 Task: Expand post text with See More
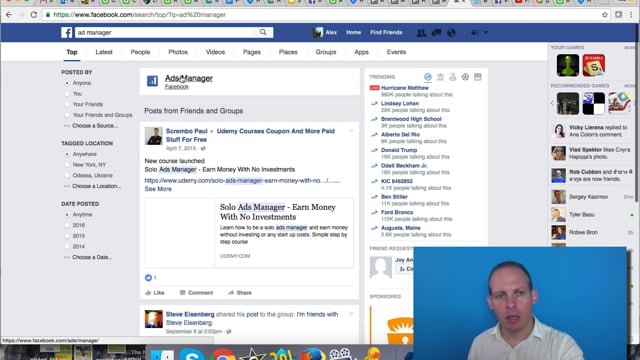pyautogui.click(x=158, y=189)
